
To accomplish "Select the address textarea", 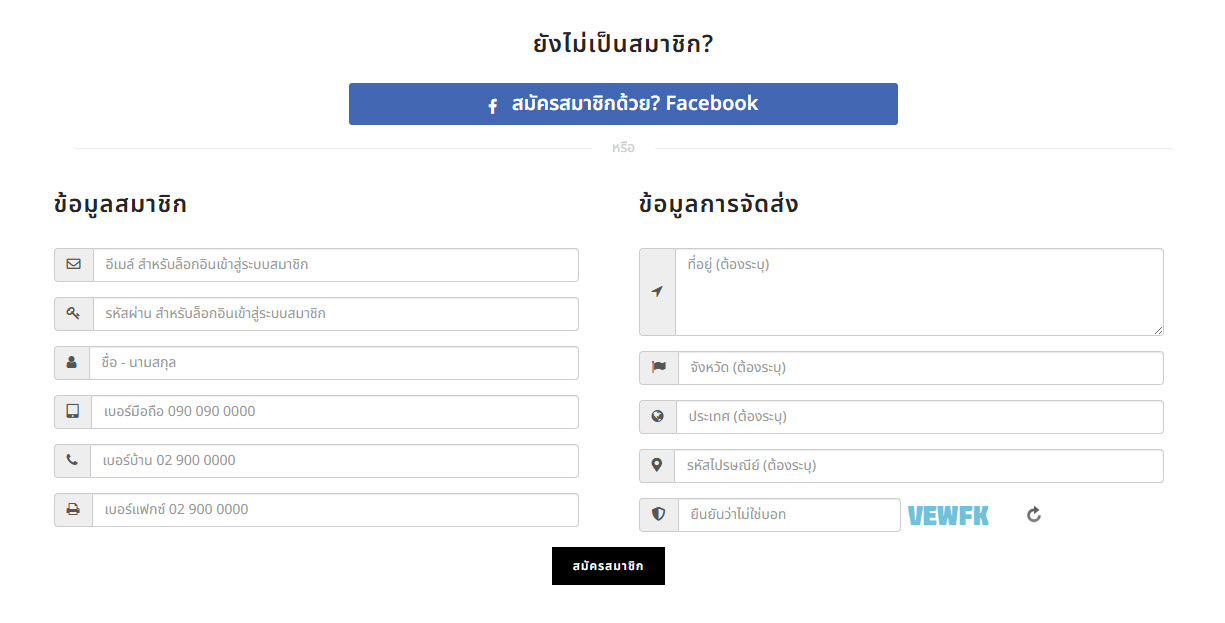I will click(919, 292).
